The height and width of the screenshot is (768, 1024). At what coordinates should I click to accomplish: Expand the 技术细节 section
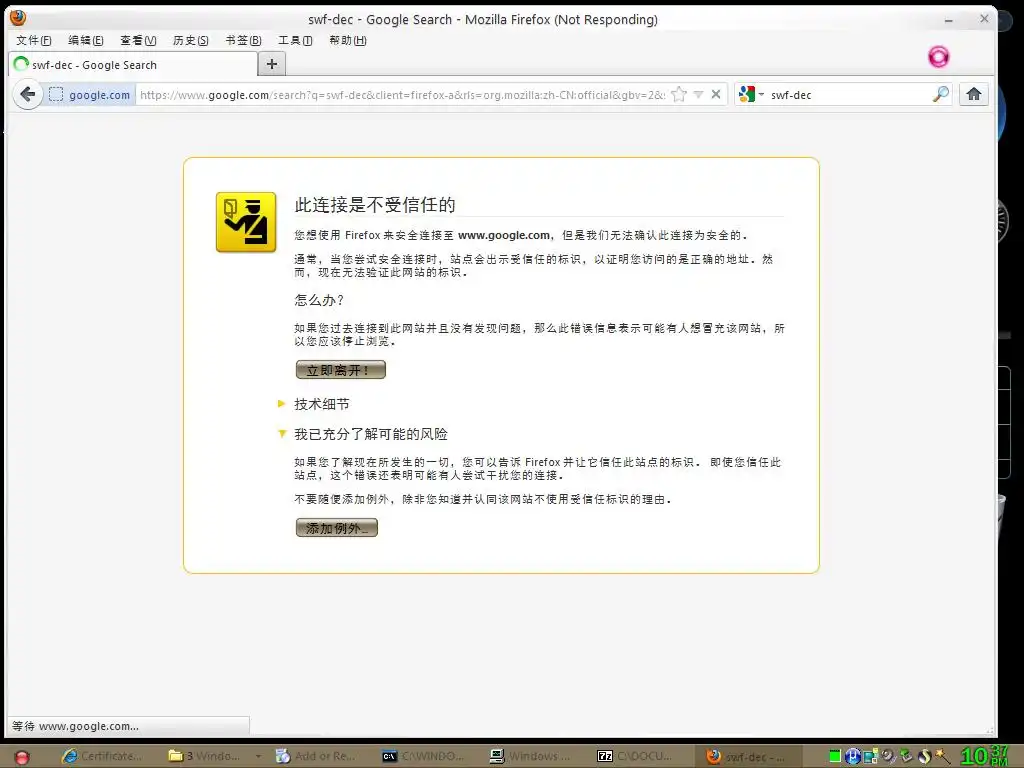pyautogui.click(x=315, y=404)
